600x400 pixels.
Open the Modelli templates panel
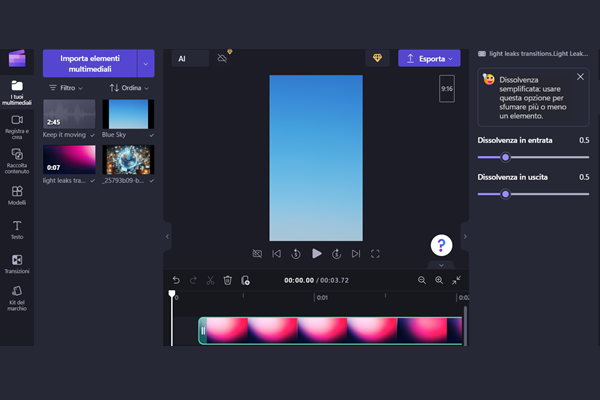tap(17, 195)
